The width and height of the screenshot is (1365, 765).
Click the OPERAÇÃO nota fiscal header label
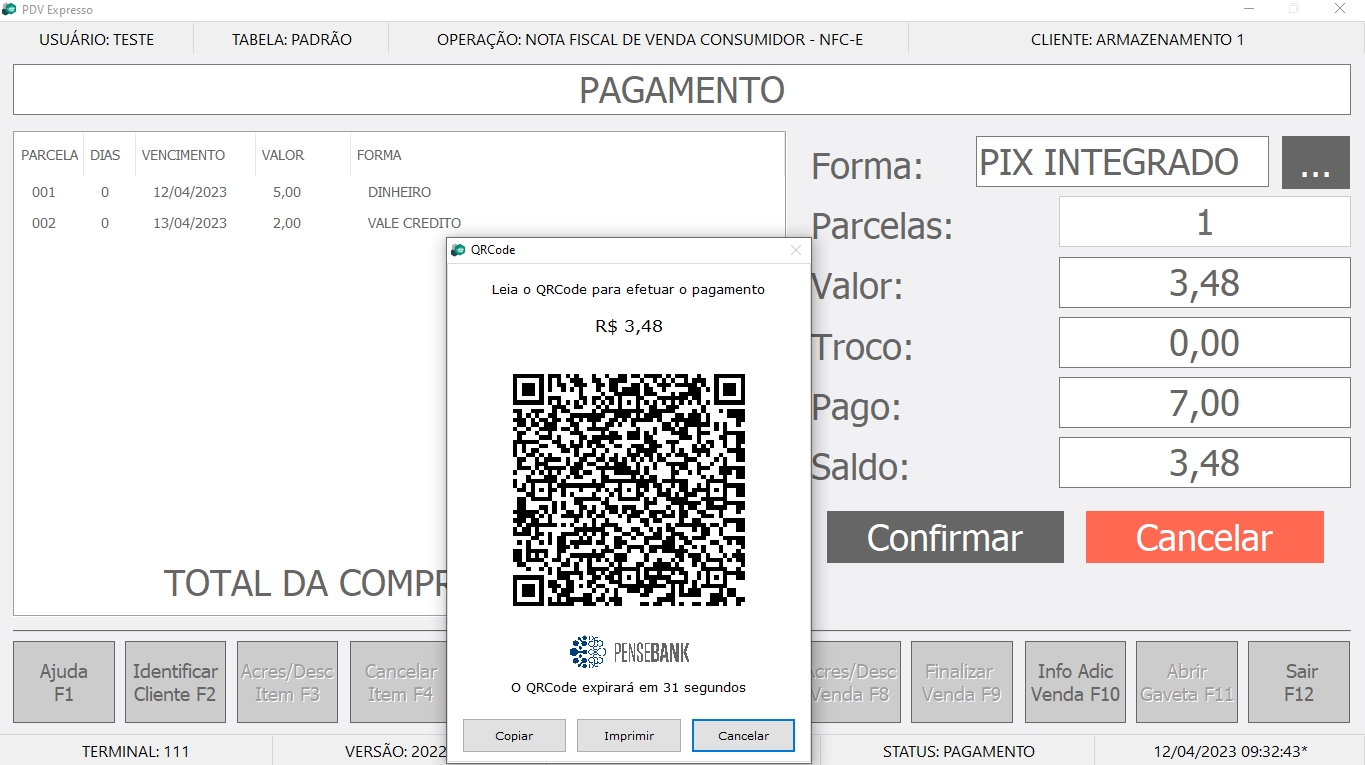[650, 40]
